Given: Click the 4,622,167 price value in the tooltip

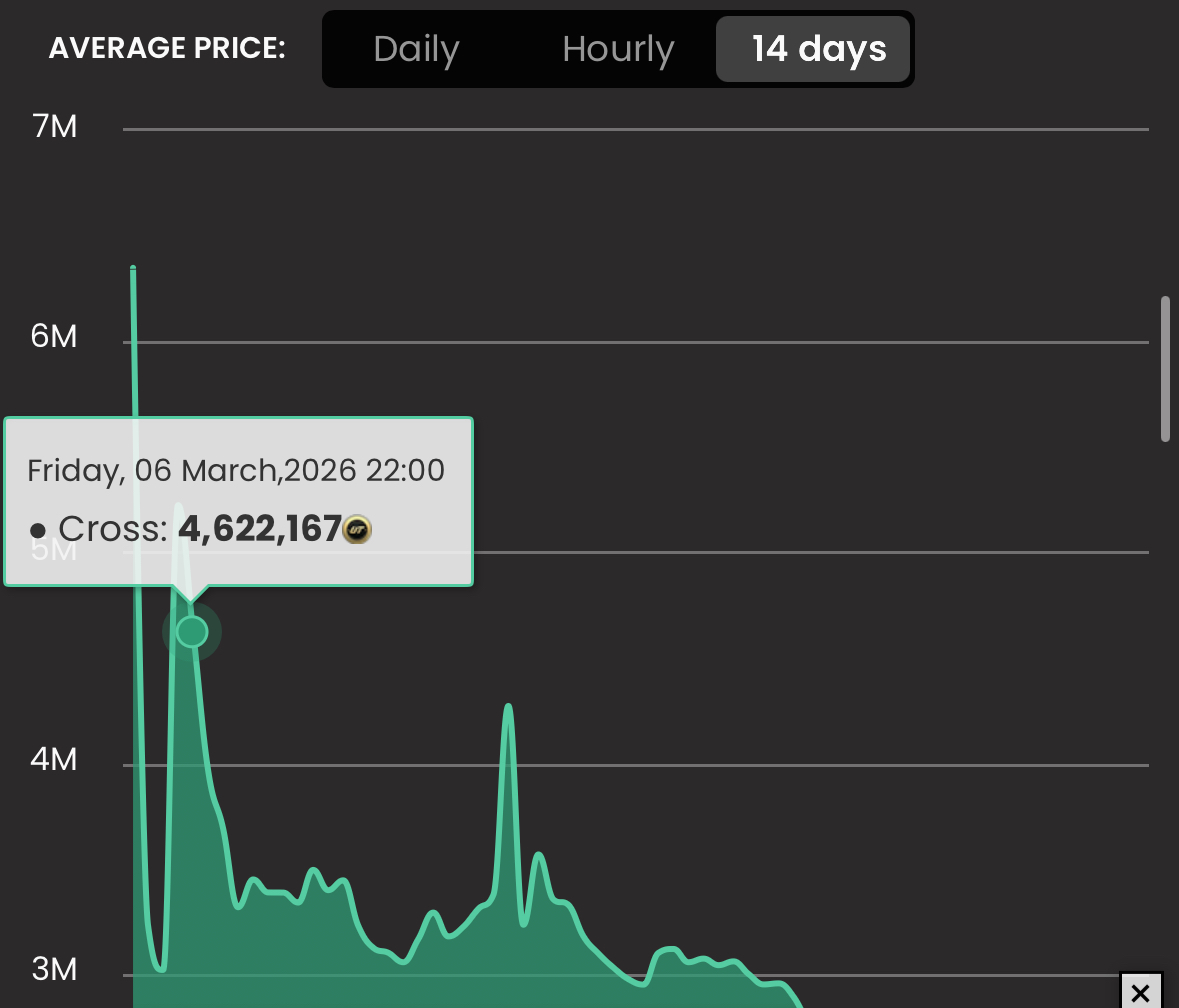Looking at the screenshot, I should (259, 528).
